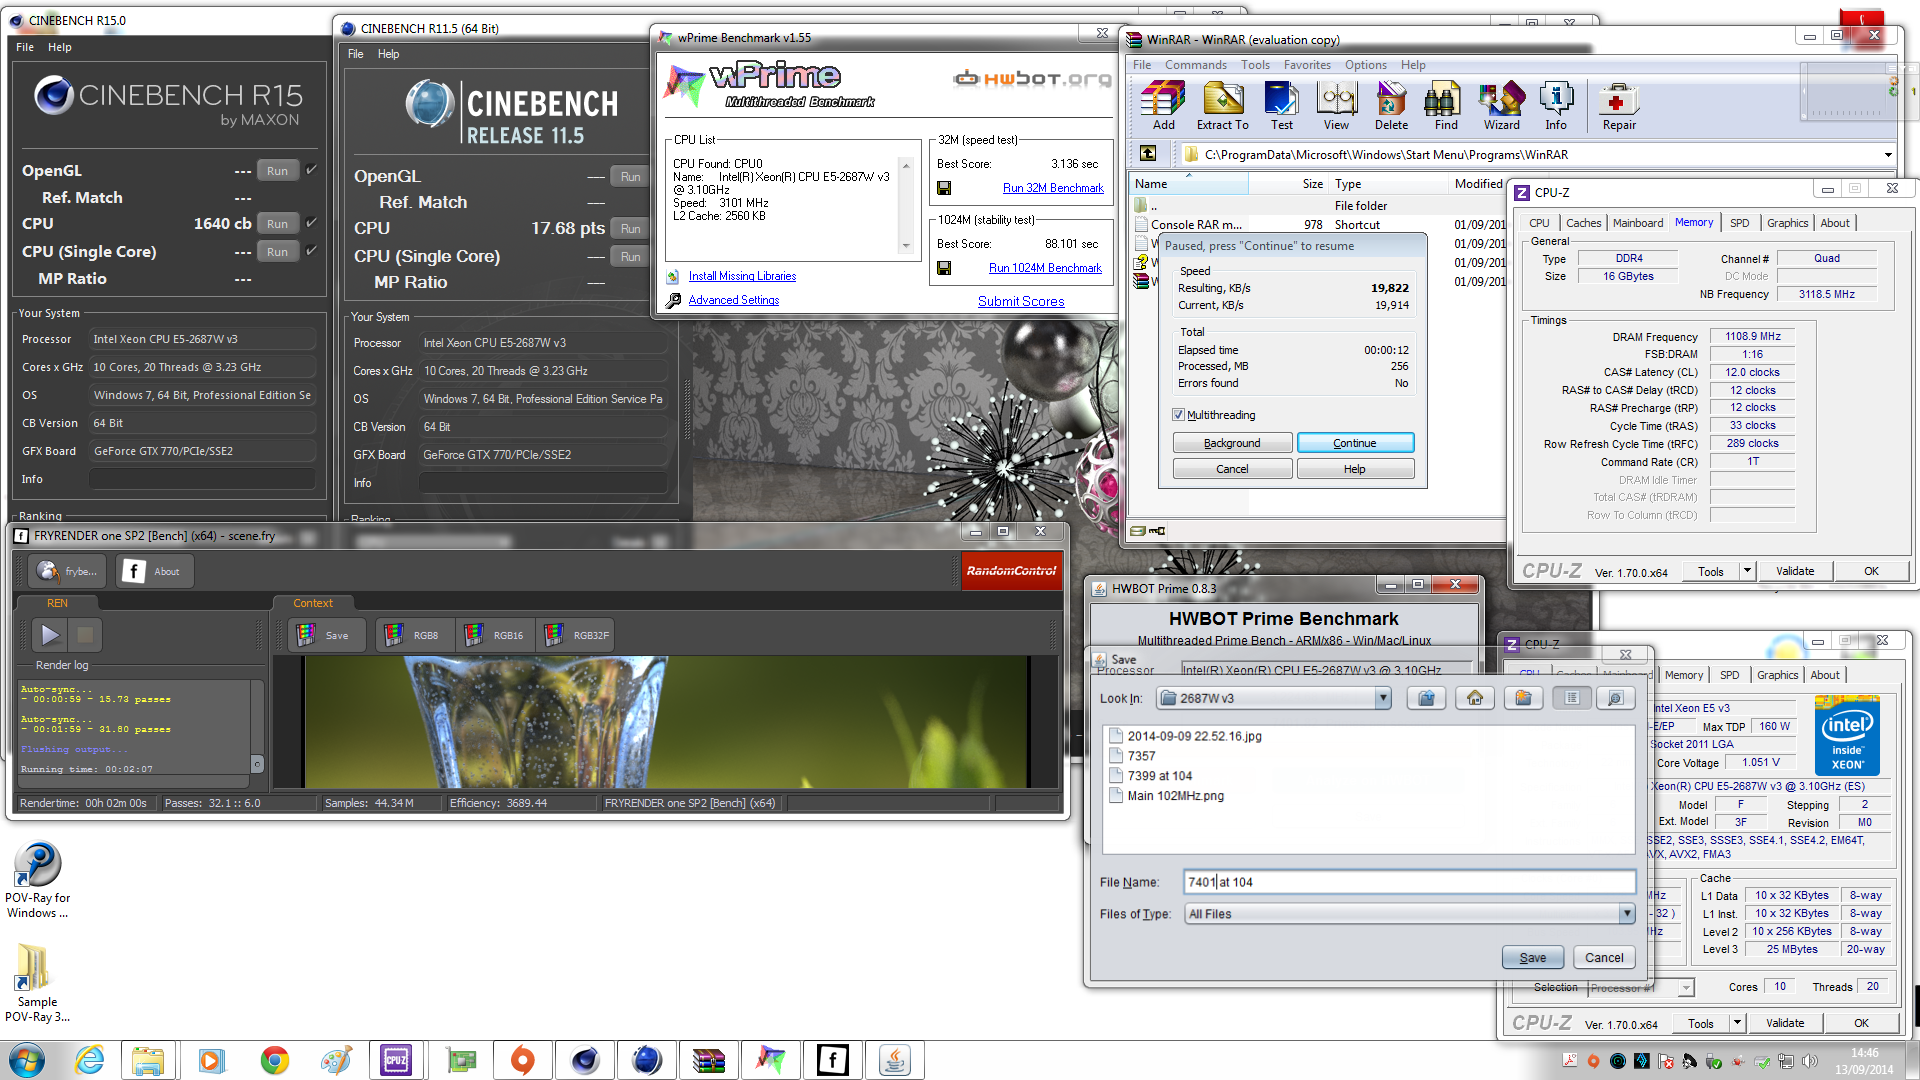Switch to Graphics tab in lower CPU-Z window
The width and height of the screenshot is (1920, 1080).
(x=1777, y=675)
